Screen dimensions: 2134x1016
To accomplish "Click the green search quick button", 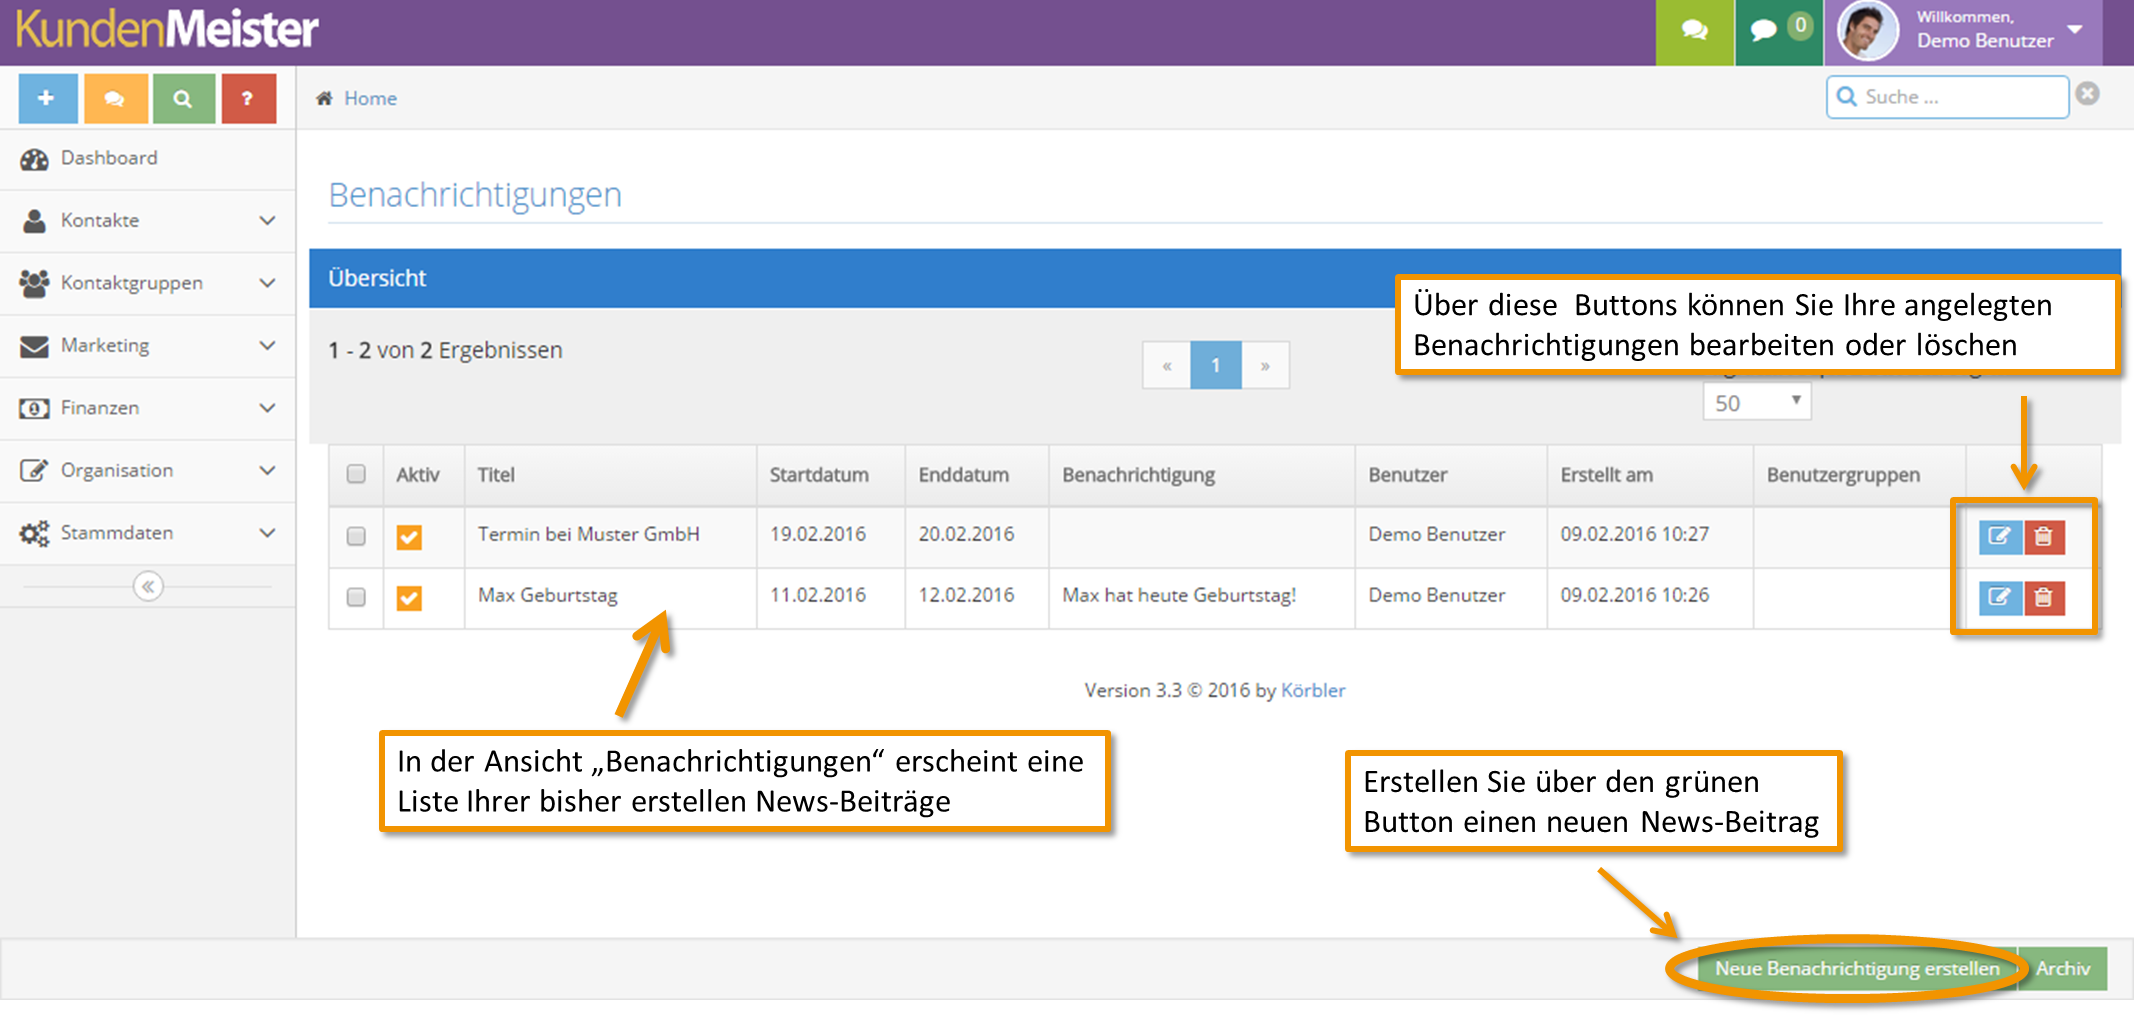I will pyautogui.click(x=183, y=98).
